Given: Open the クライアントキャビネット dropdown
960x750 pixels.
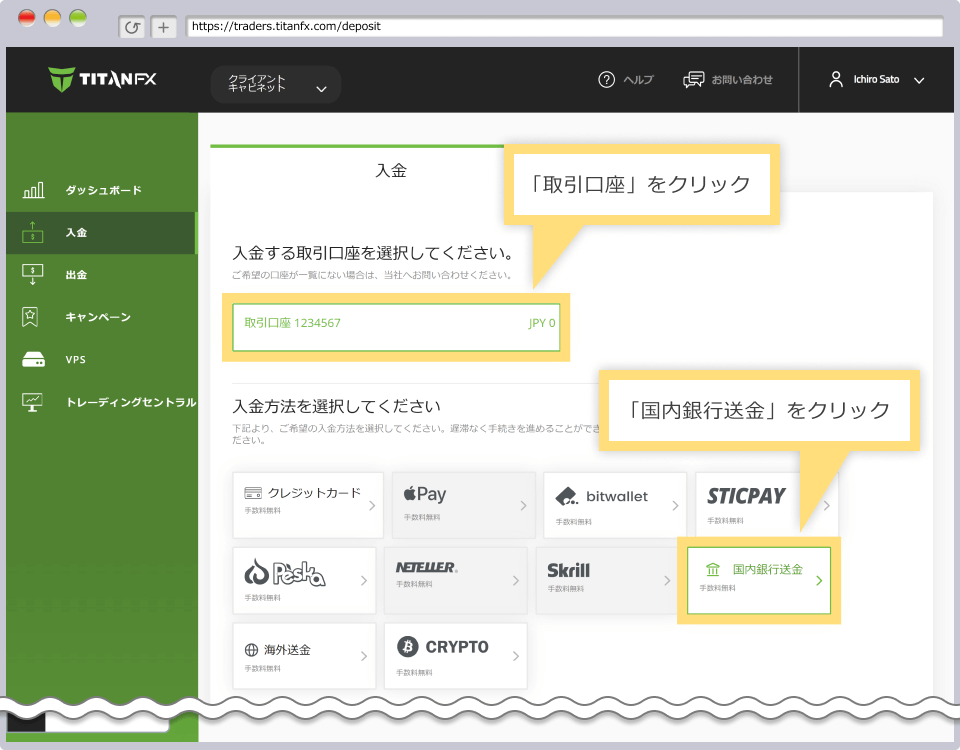Looking at the screenshot, I should click(x=275, y=86).
